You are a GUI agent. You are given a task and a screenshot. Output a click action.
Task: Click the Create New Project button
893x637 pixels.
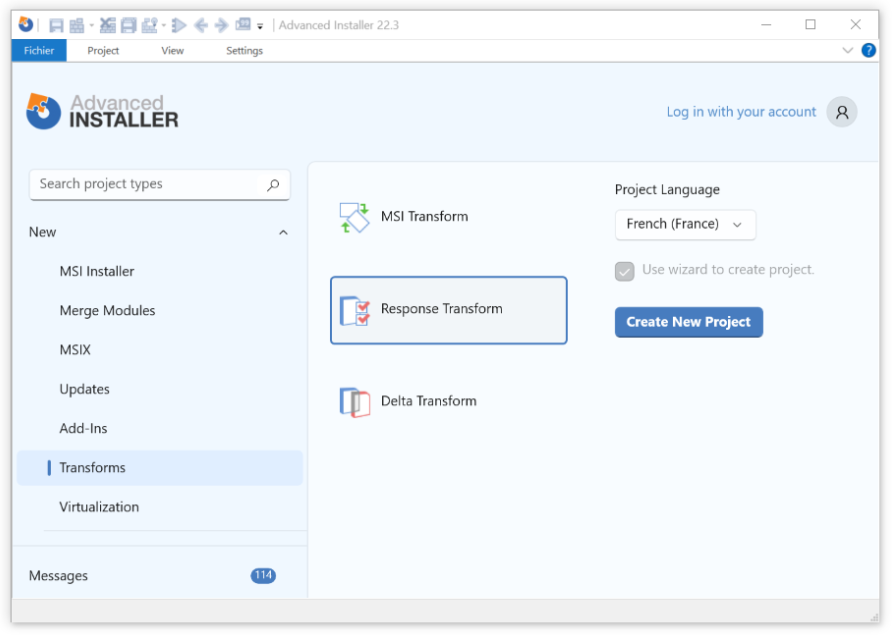(688, 322)
